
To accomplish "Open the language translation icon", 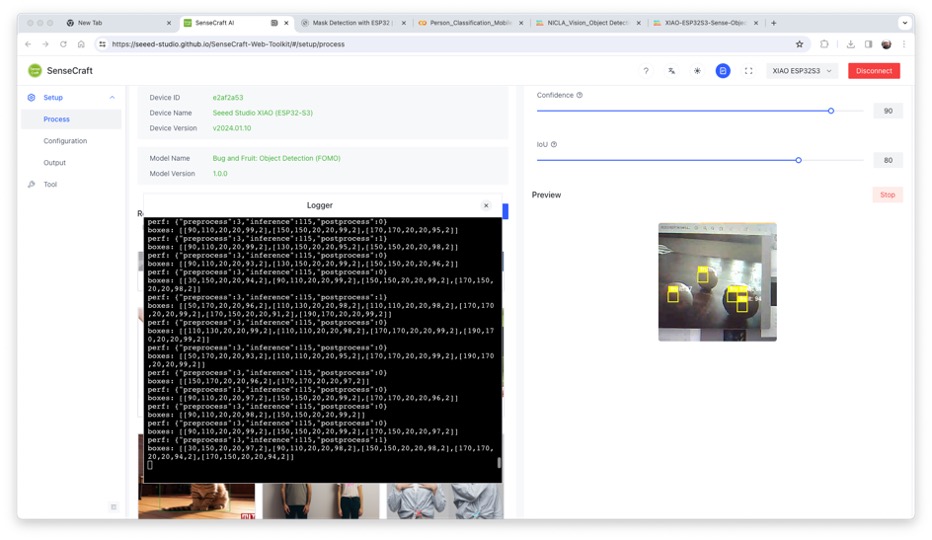I will click(672, 71).
